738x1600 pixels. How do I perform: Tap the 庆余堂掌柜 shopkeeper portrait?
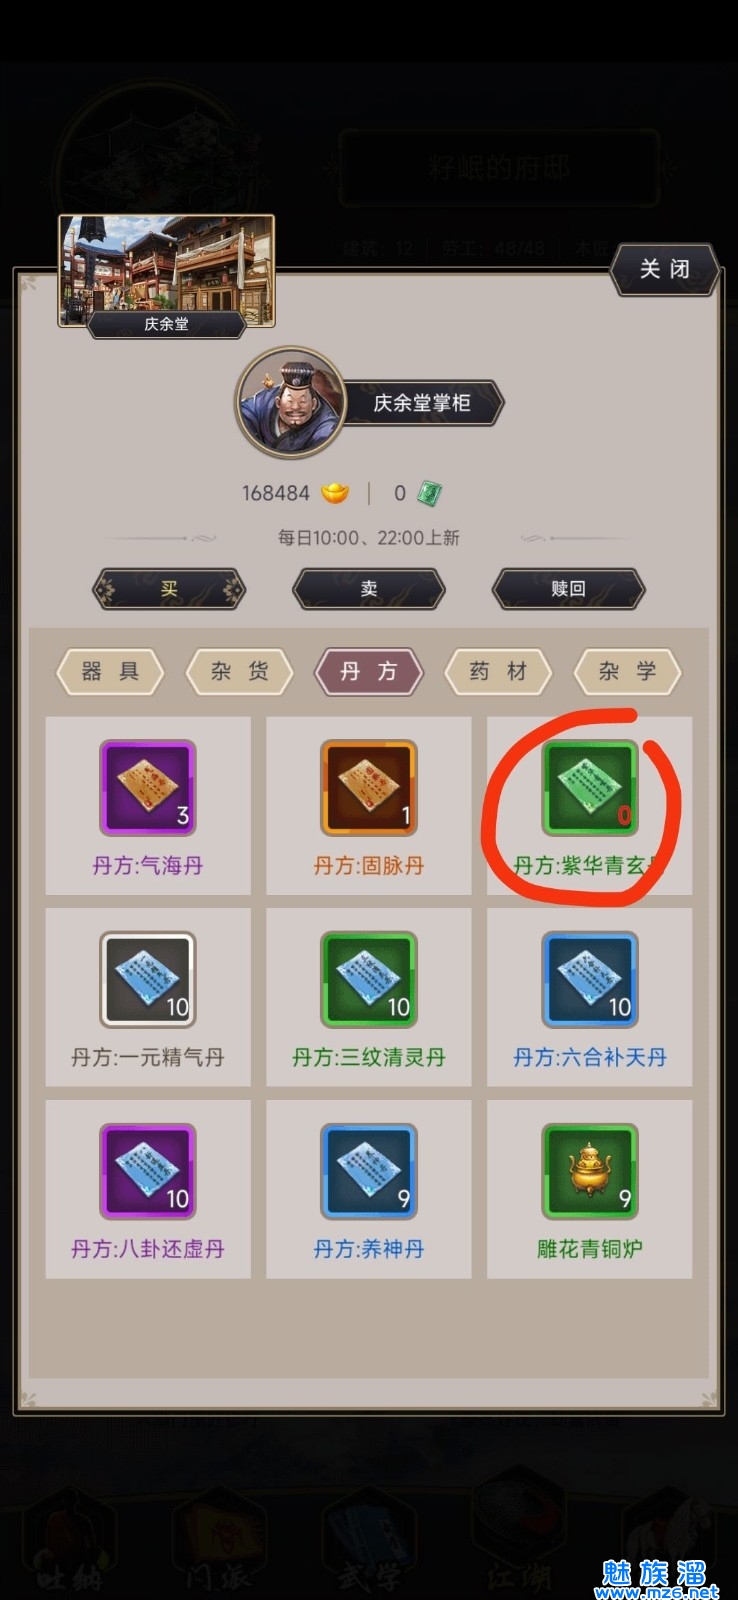pyautogui.click(x=291, y=403)
